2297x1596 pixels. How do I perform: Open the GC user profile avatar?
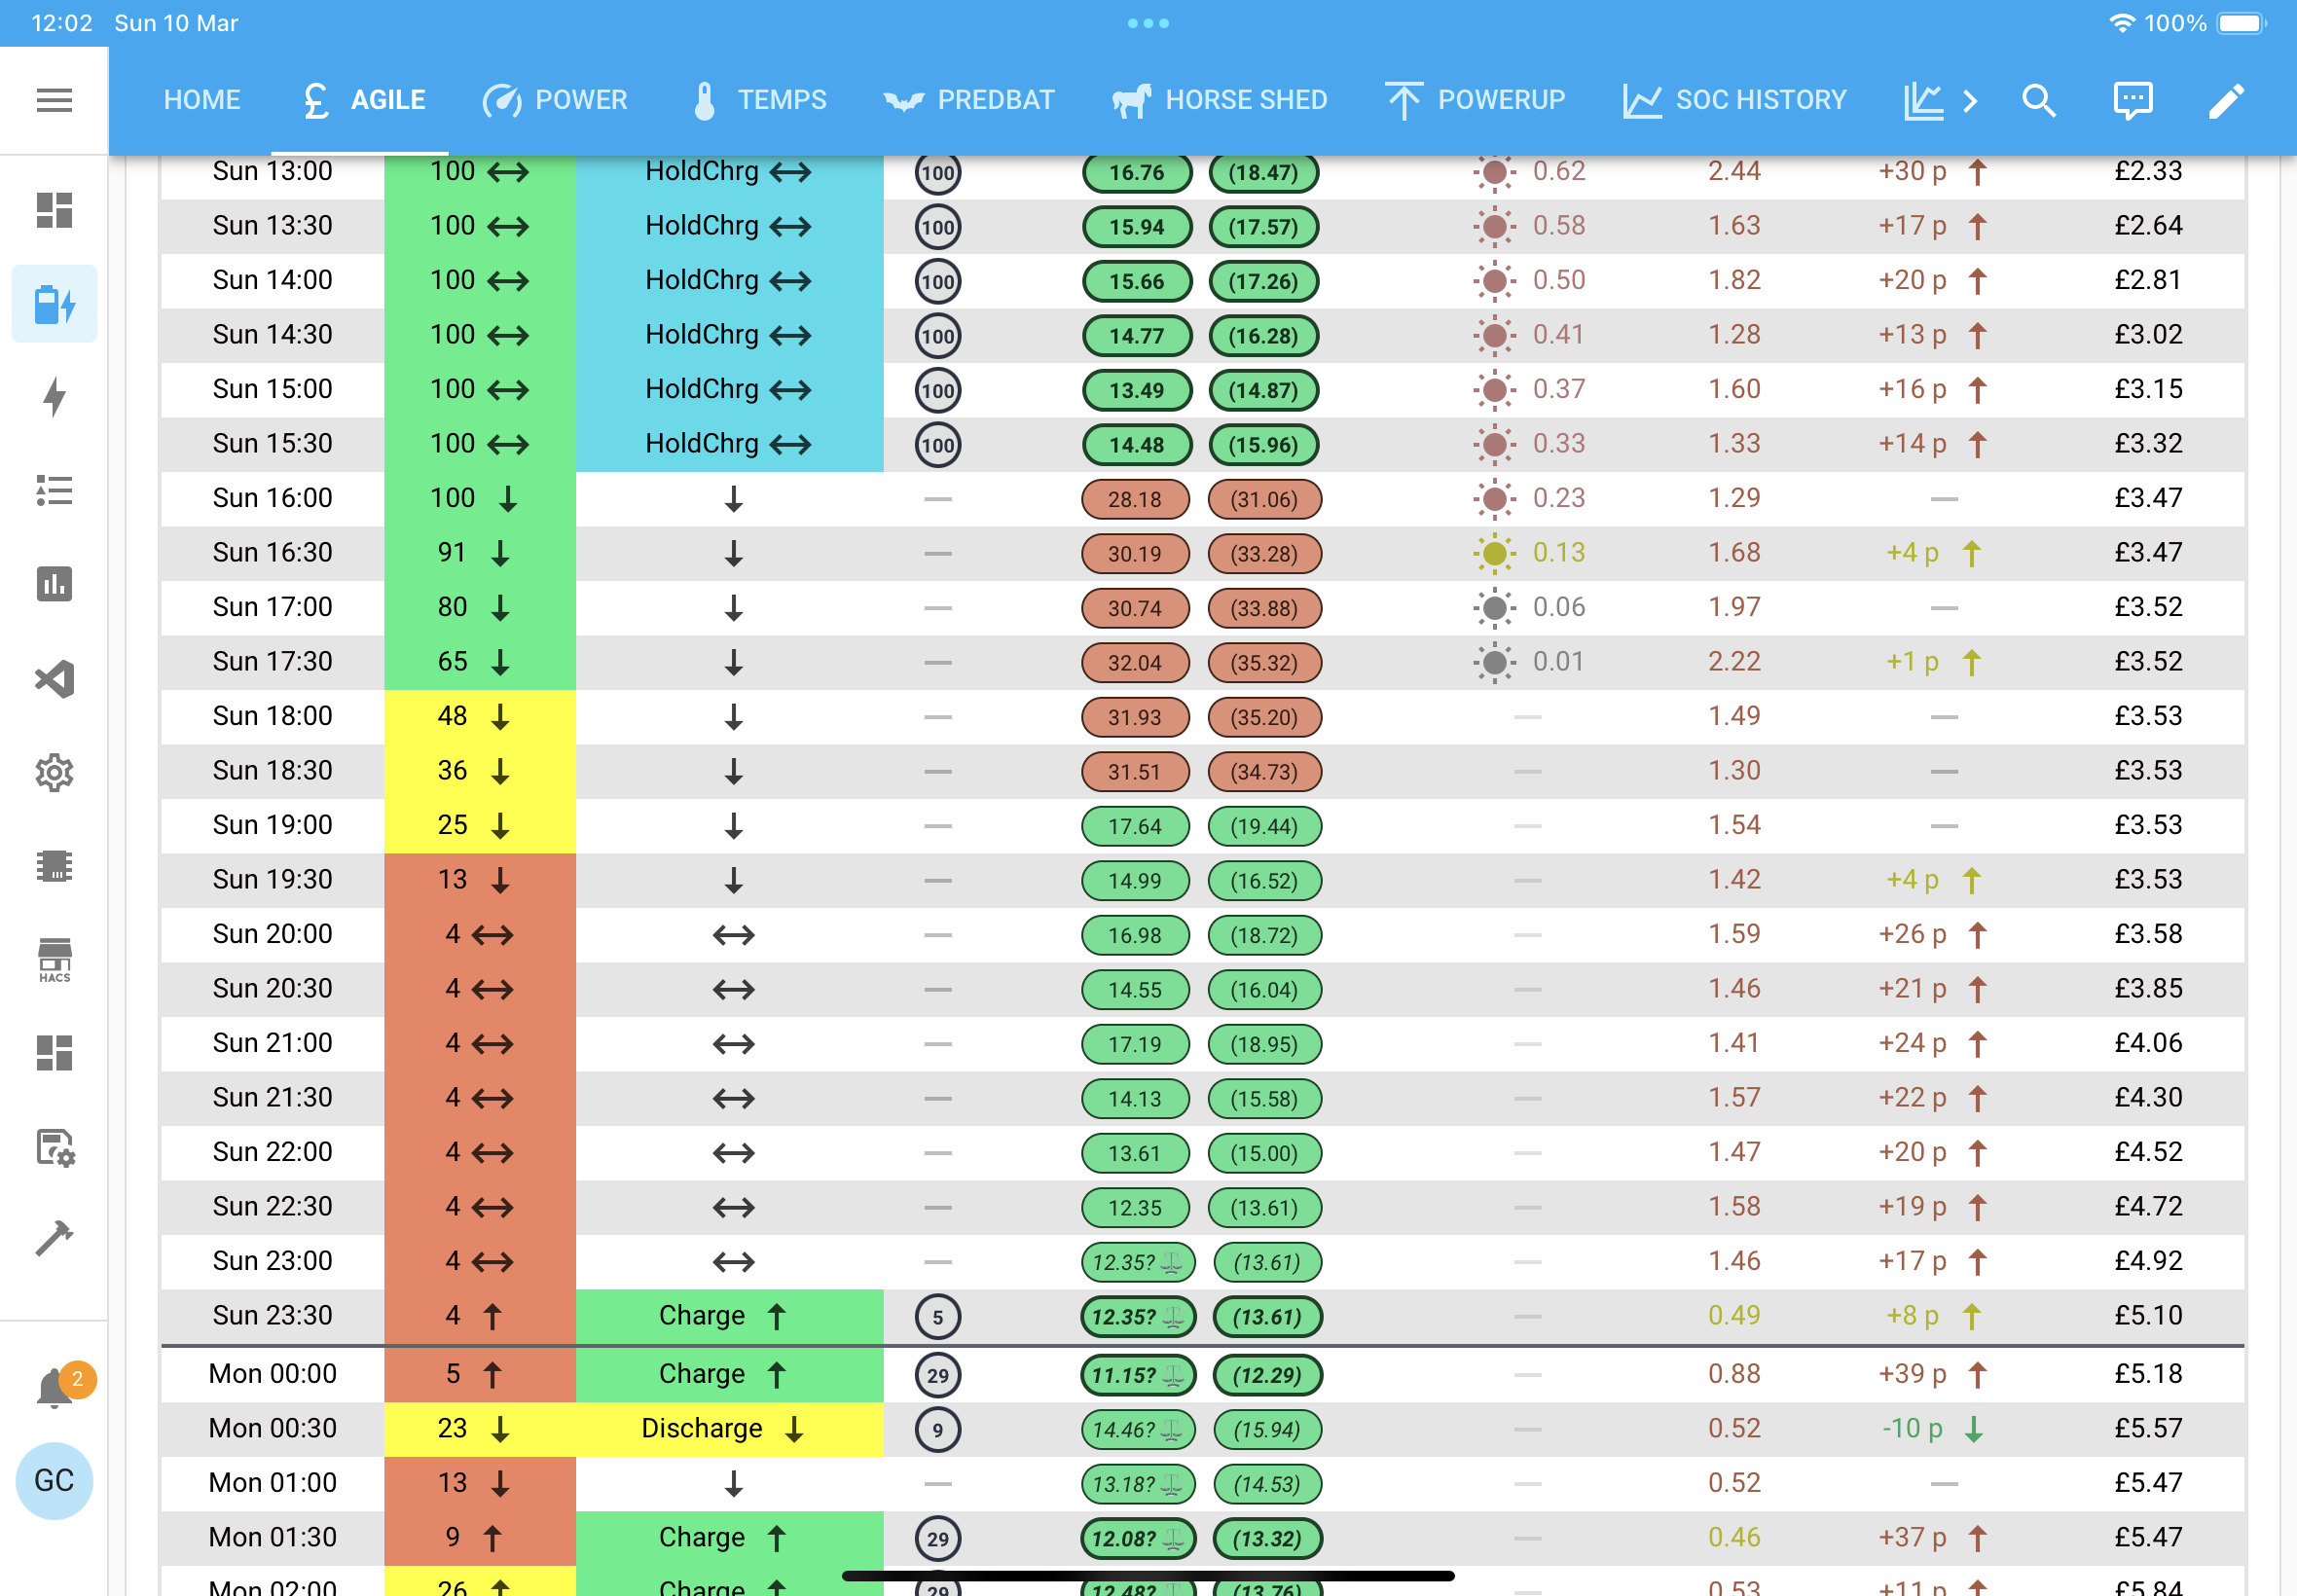click(x=54, y=1481)
